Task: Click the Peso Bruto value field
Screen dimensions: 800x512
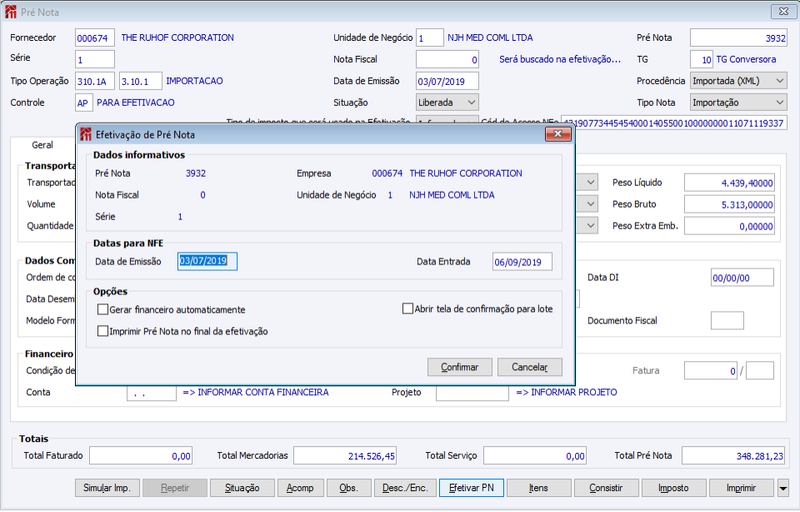Action: 730,204
